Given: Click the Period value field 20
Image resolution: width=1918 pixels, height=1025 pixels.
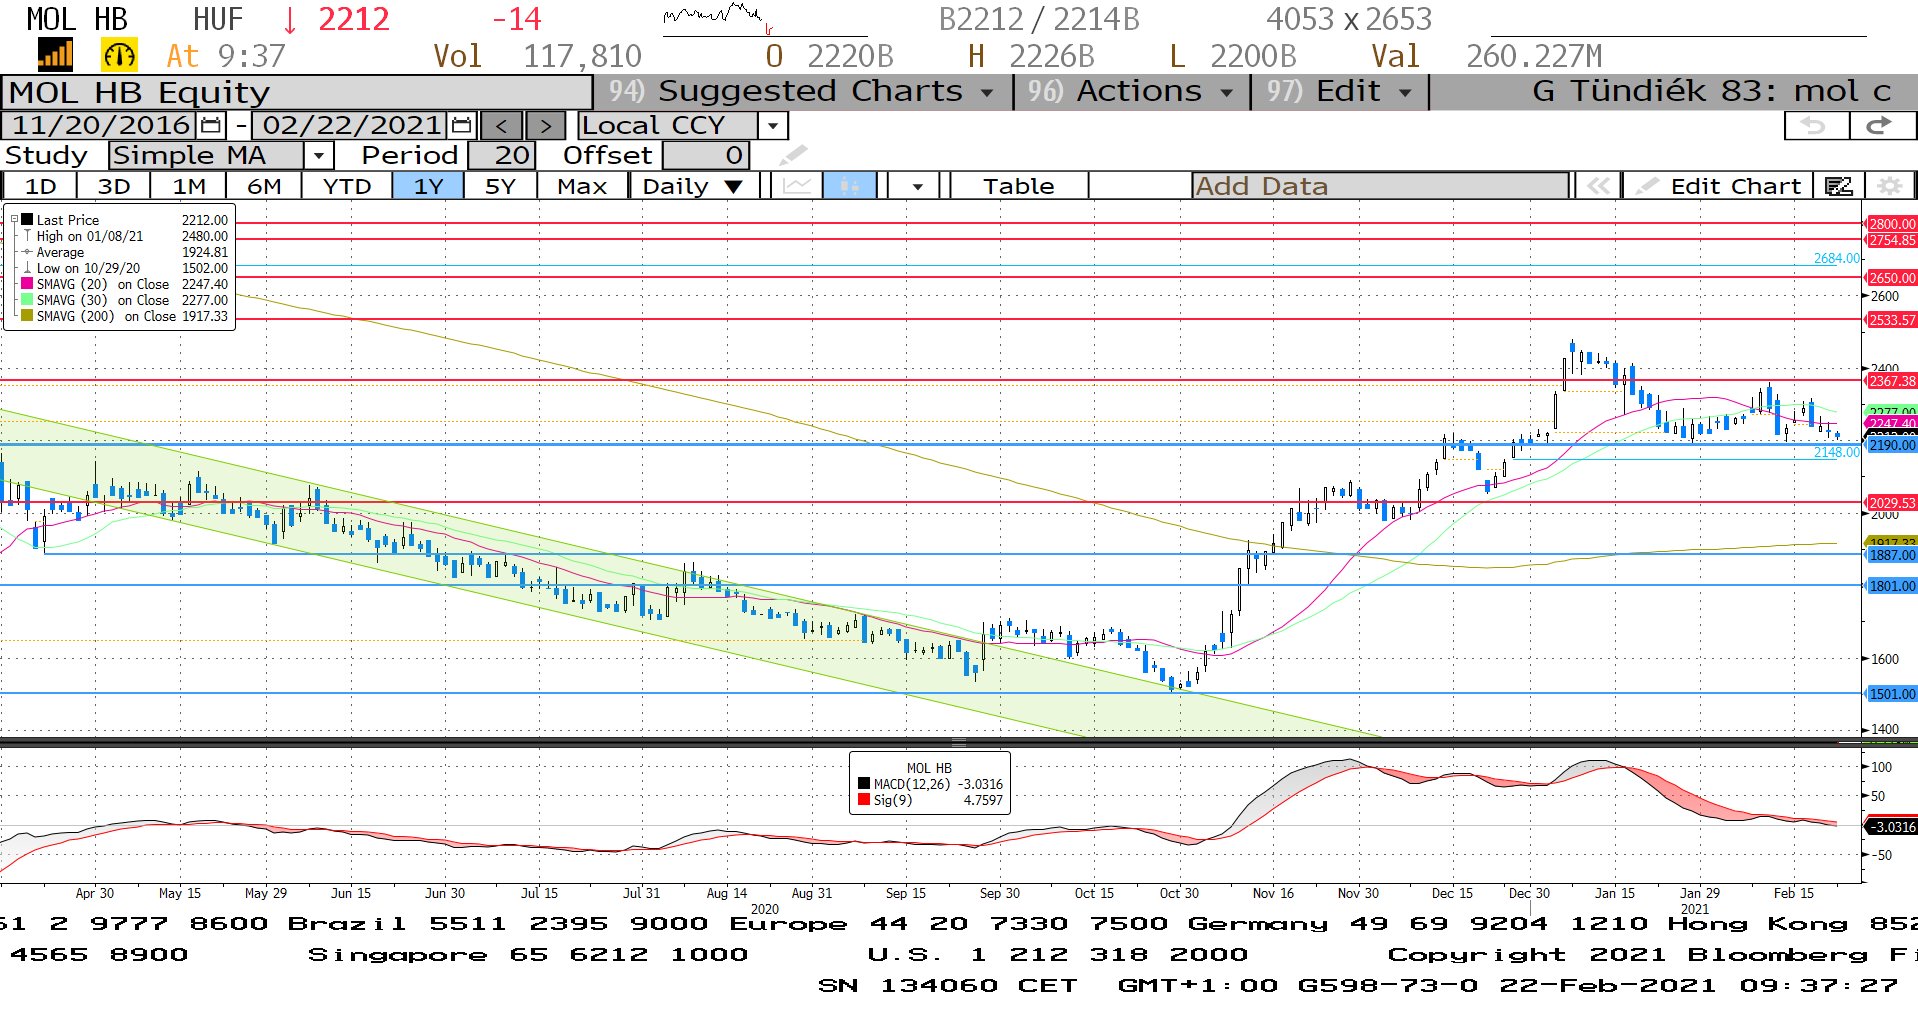Looking at the screenshot, I should pyautogui.click(x=502, y=156).
